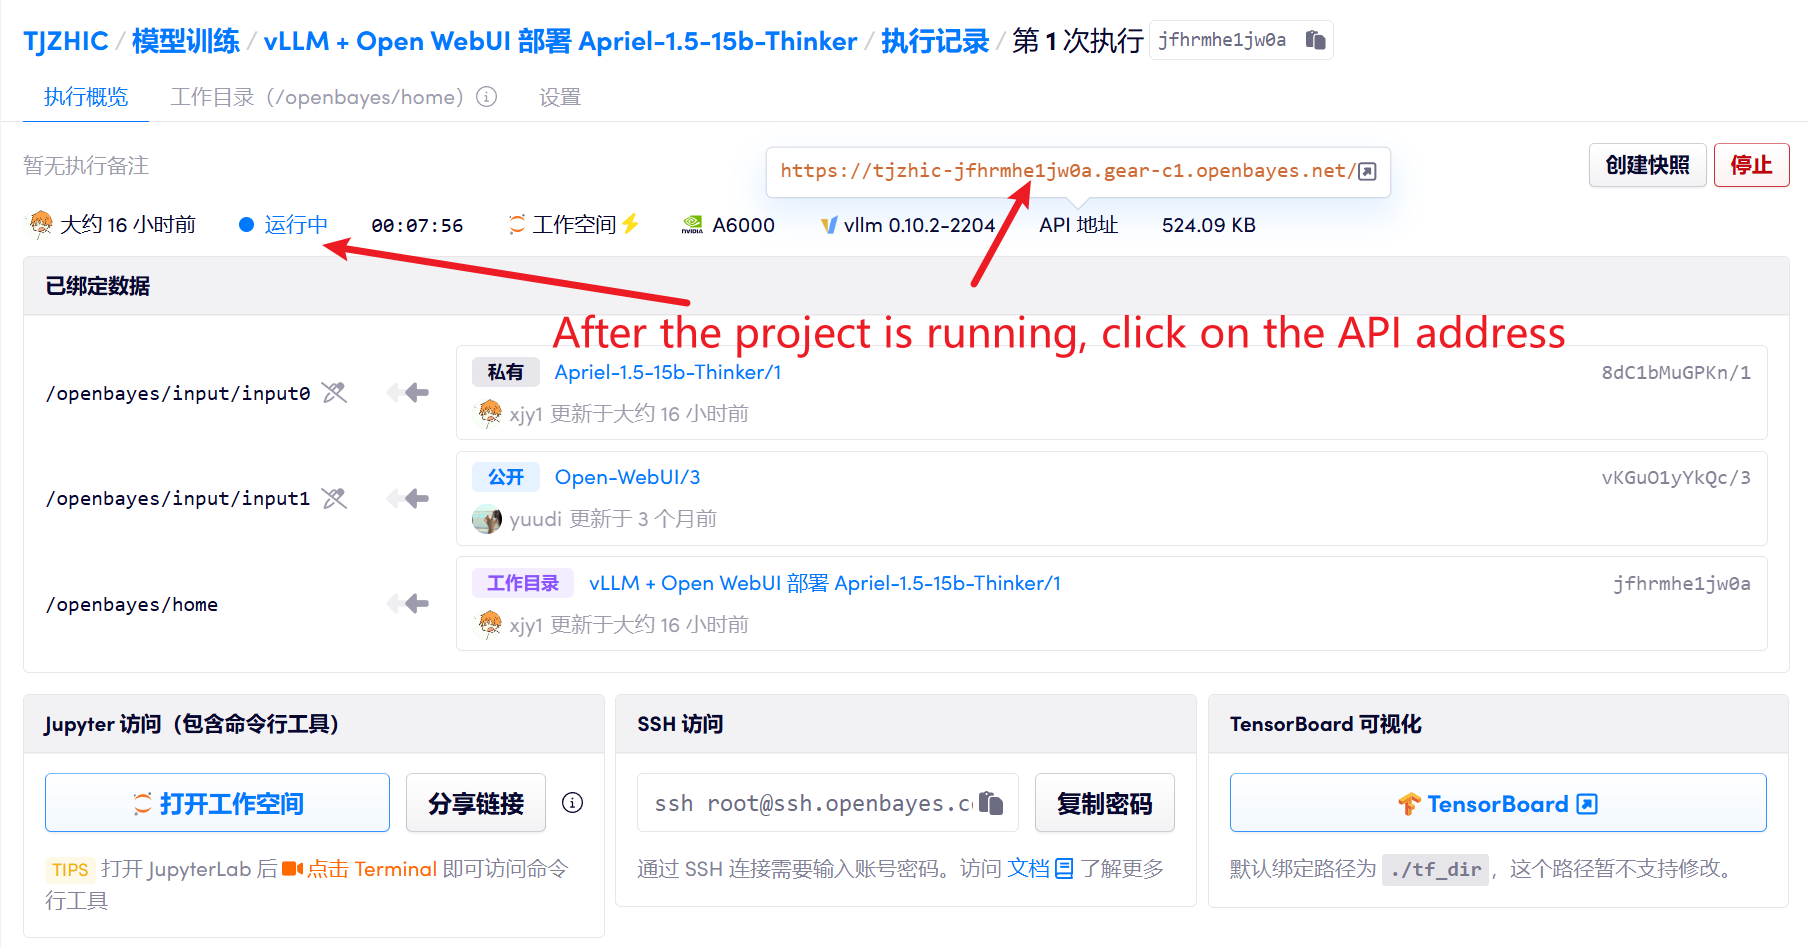Launch TensorBoard visualization
The image size is (1808, 948).
tap(1497, 803)
